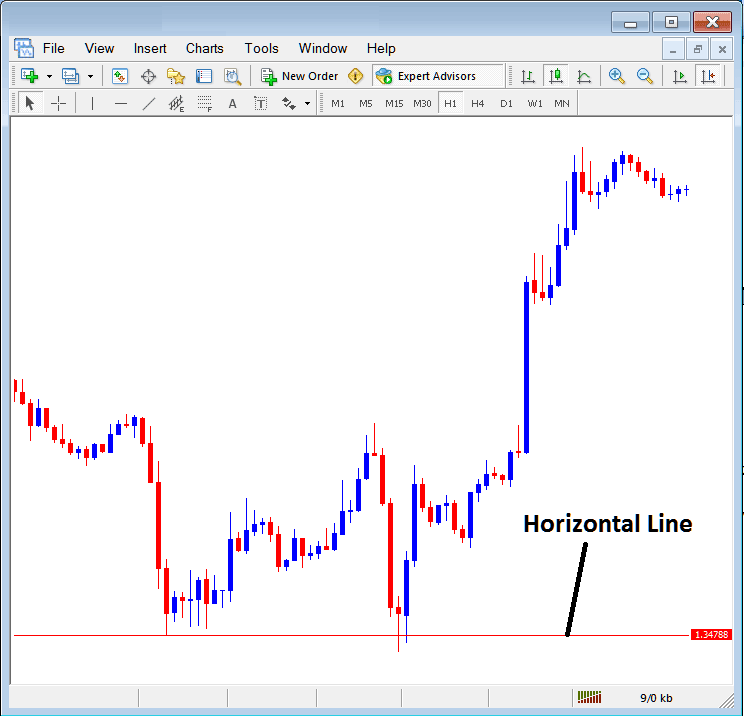Zoom in on the chart

click(617, 76)
